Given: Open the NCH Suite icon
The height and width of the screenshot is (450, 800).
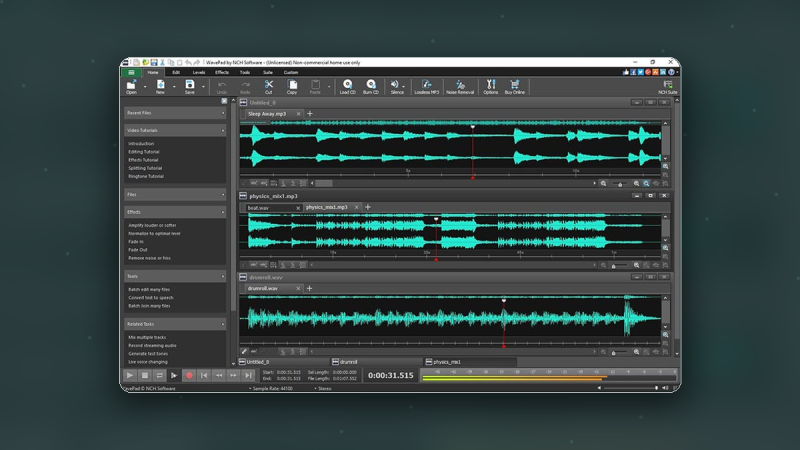Looking at the screenshot, I should [x=668, y=86].
